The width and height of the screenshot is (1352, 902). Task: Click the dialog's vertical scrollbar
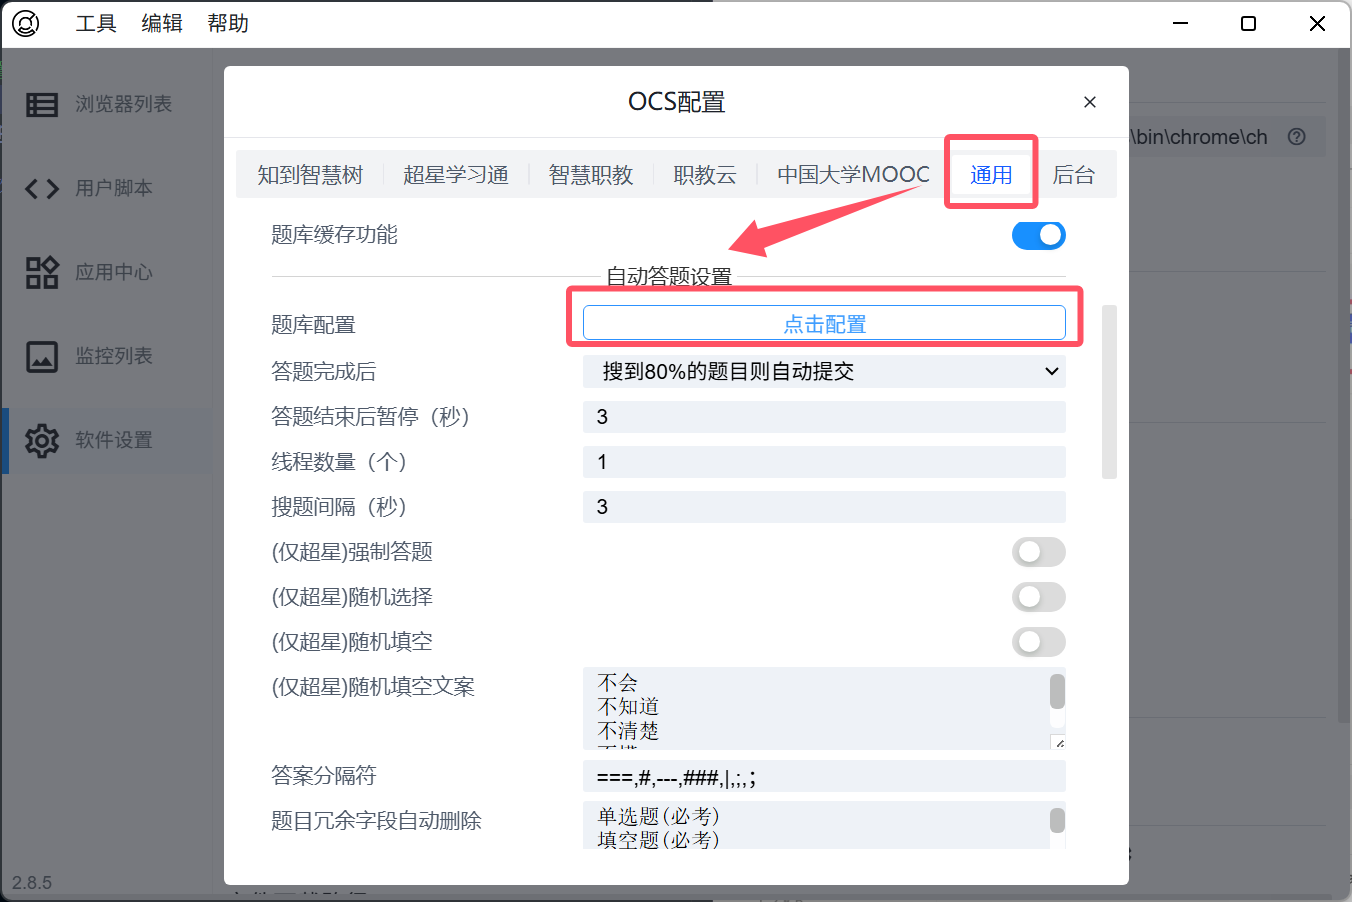(x=1109, y=392)
